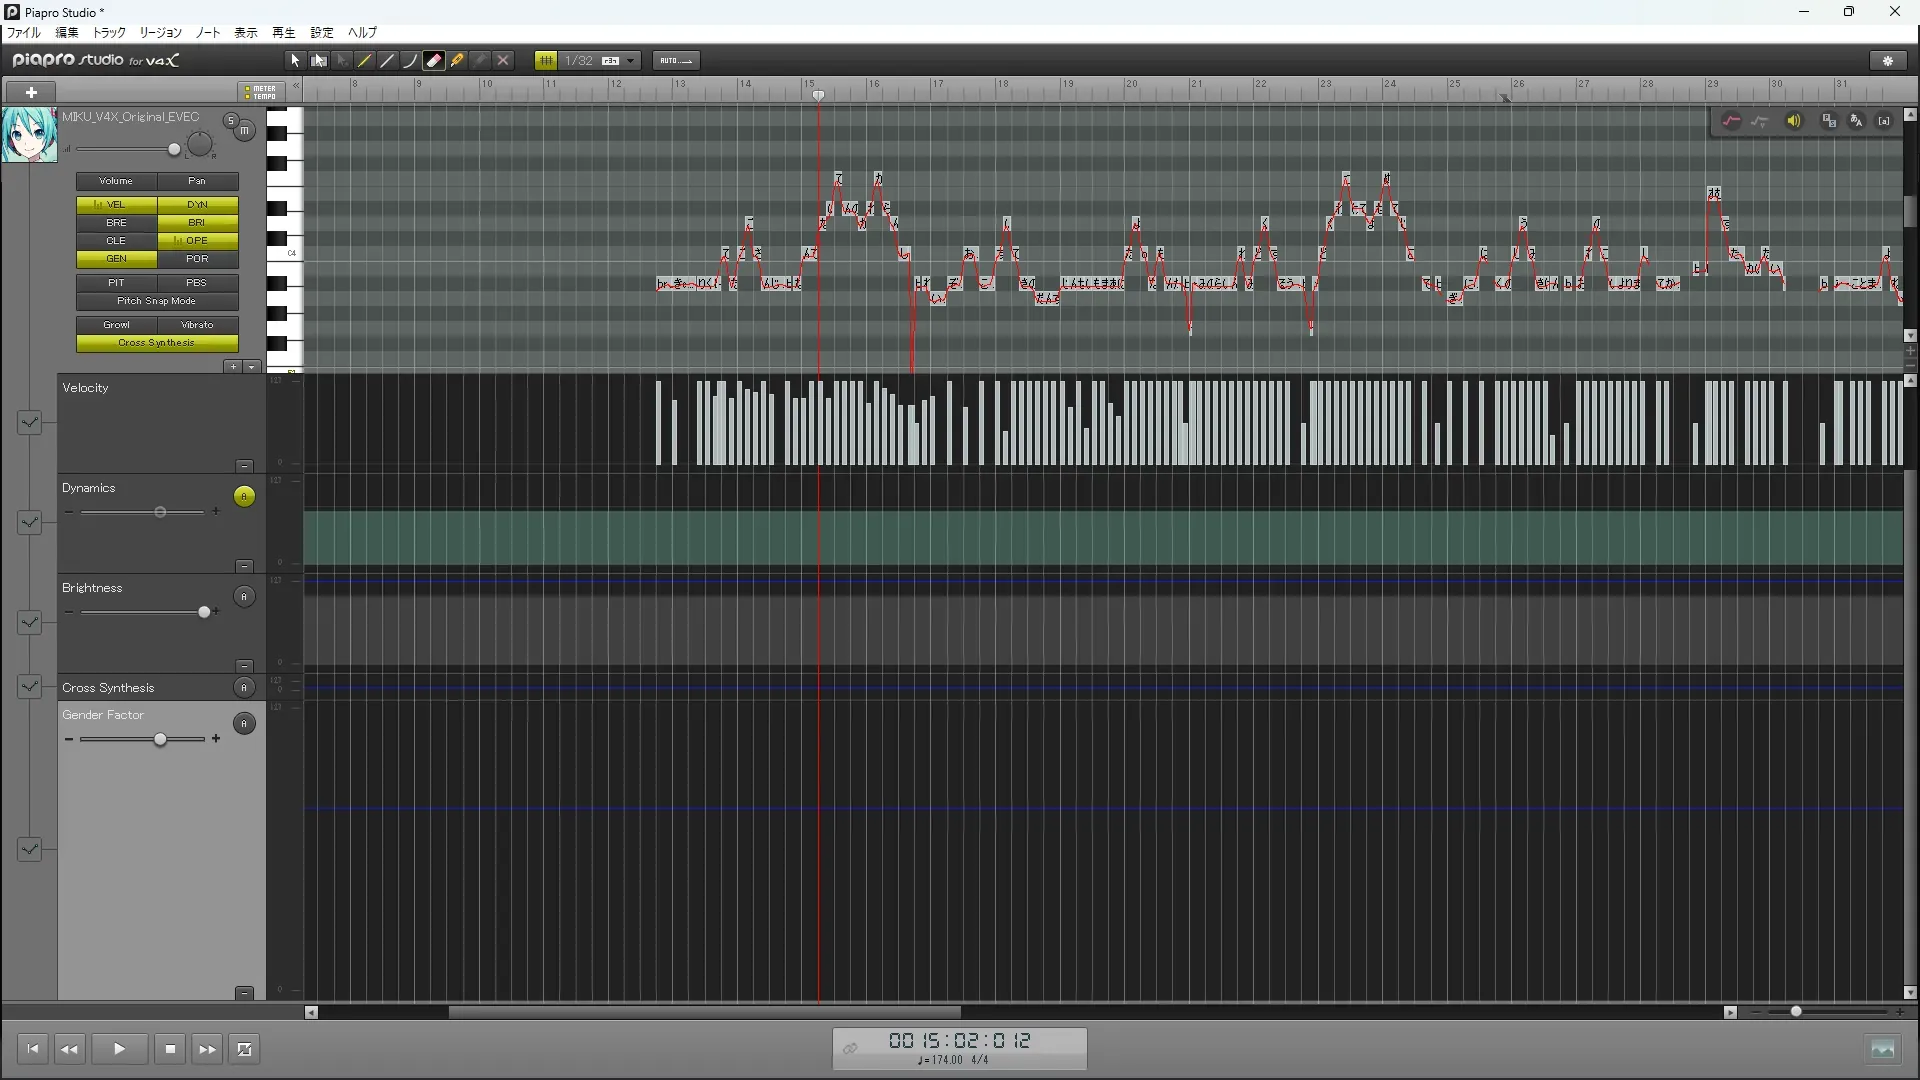Open the 1/32 quantize dropdown

(630, 61)
